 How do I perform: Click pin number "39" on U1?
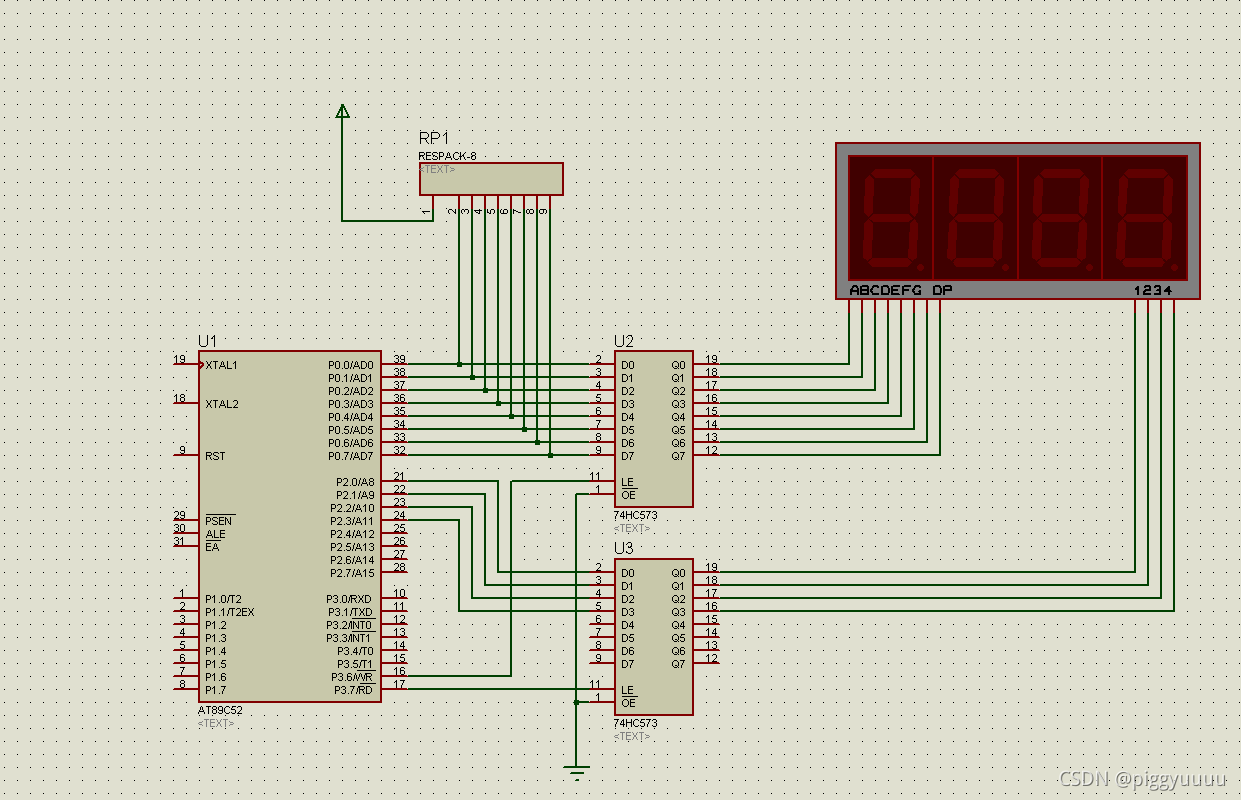click(x=399, y=359)
